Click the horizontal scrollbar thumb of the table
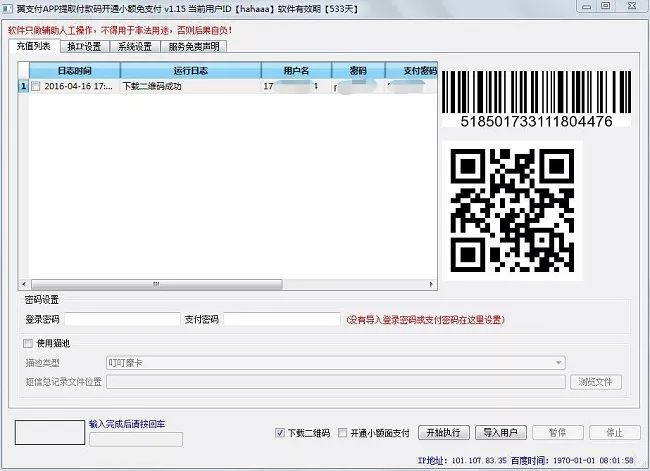Screen dimensions: 650x471 [x=157, y=284]
